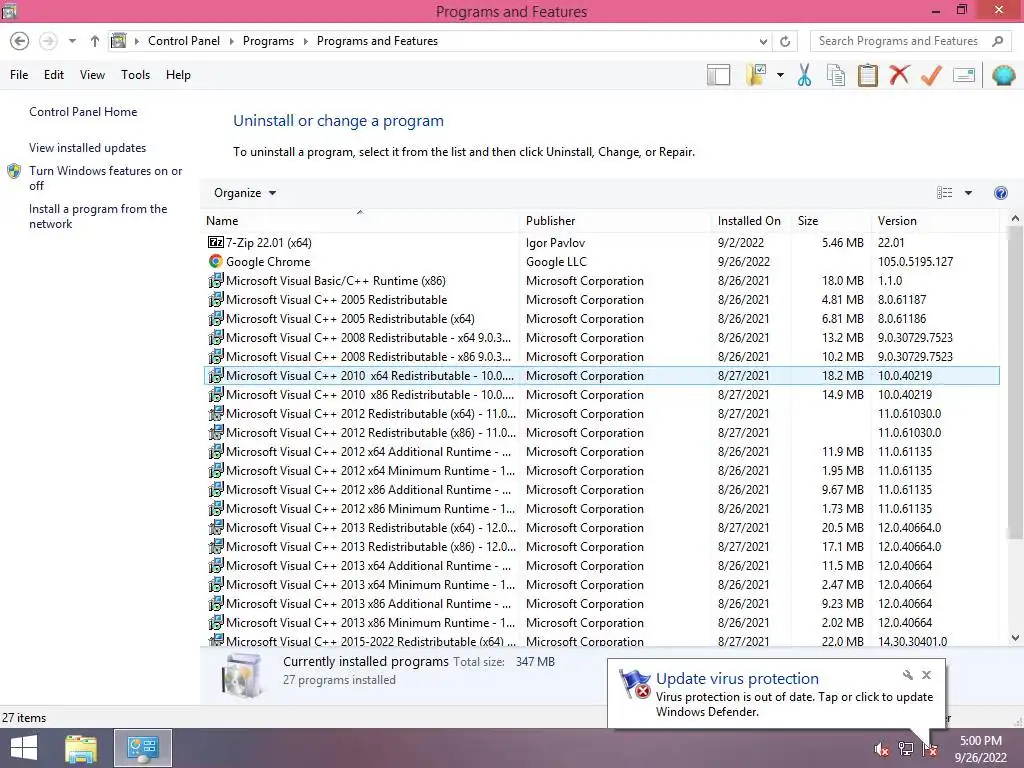Expand the folder options dropdown arrow

(780, 75)
